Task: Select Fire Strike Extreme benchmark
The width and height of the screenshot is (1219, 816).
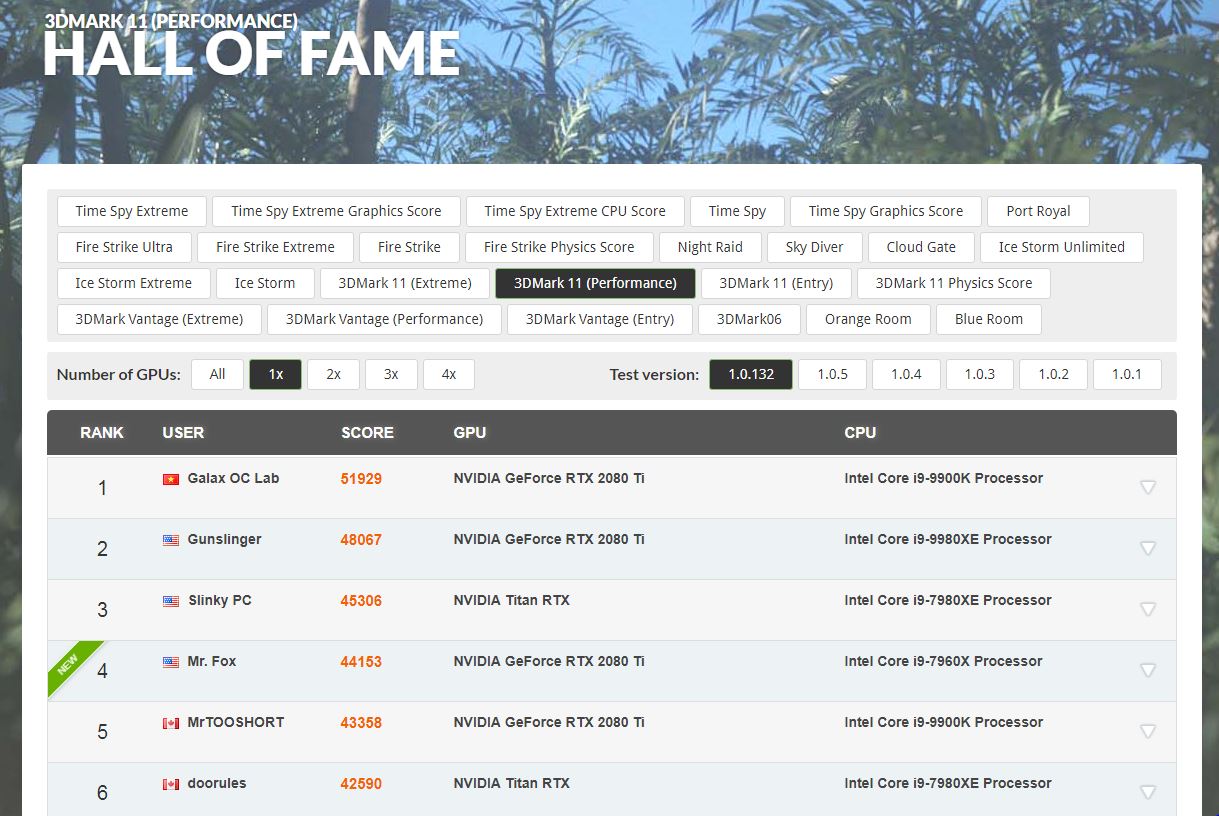Action: [x=275, y=247]
